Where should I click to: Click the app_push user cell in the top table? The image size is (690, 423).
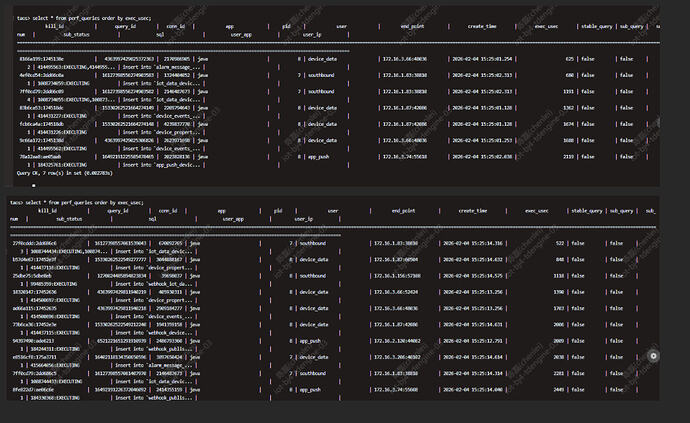point(319,156)
